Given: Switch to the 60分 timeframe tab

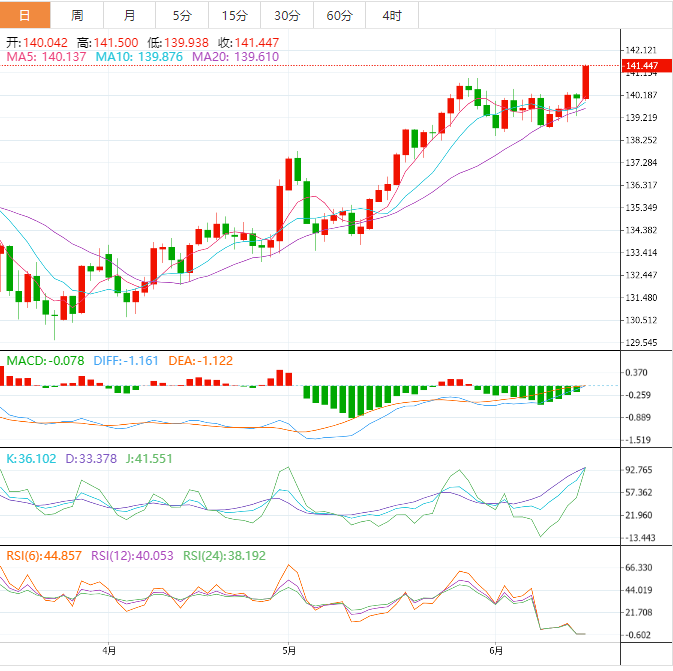Looking at the screenshot, I should (x=339, y=15).
